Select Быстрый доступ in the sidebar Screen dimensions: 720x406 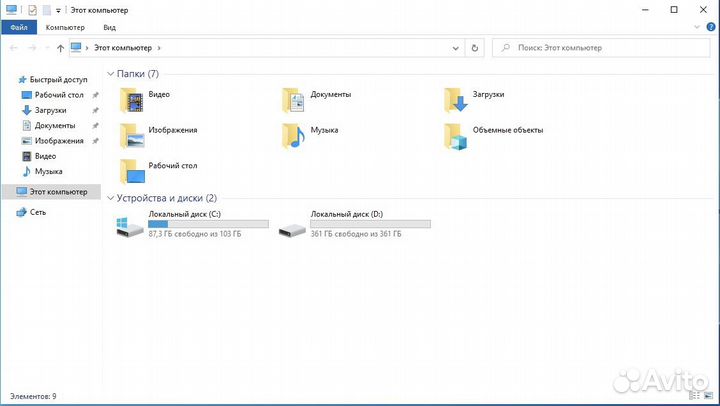(58, 79)
